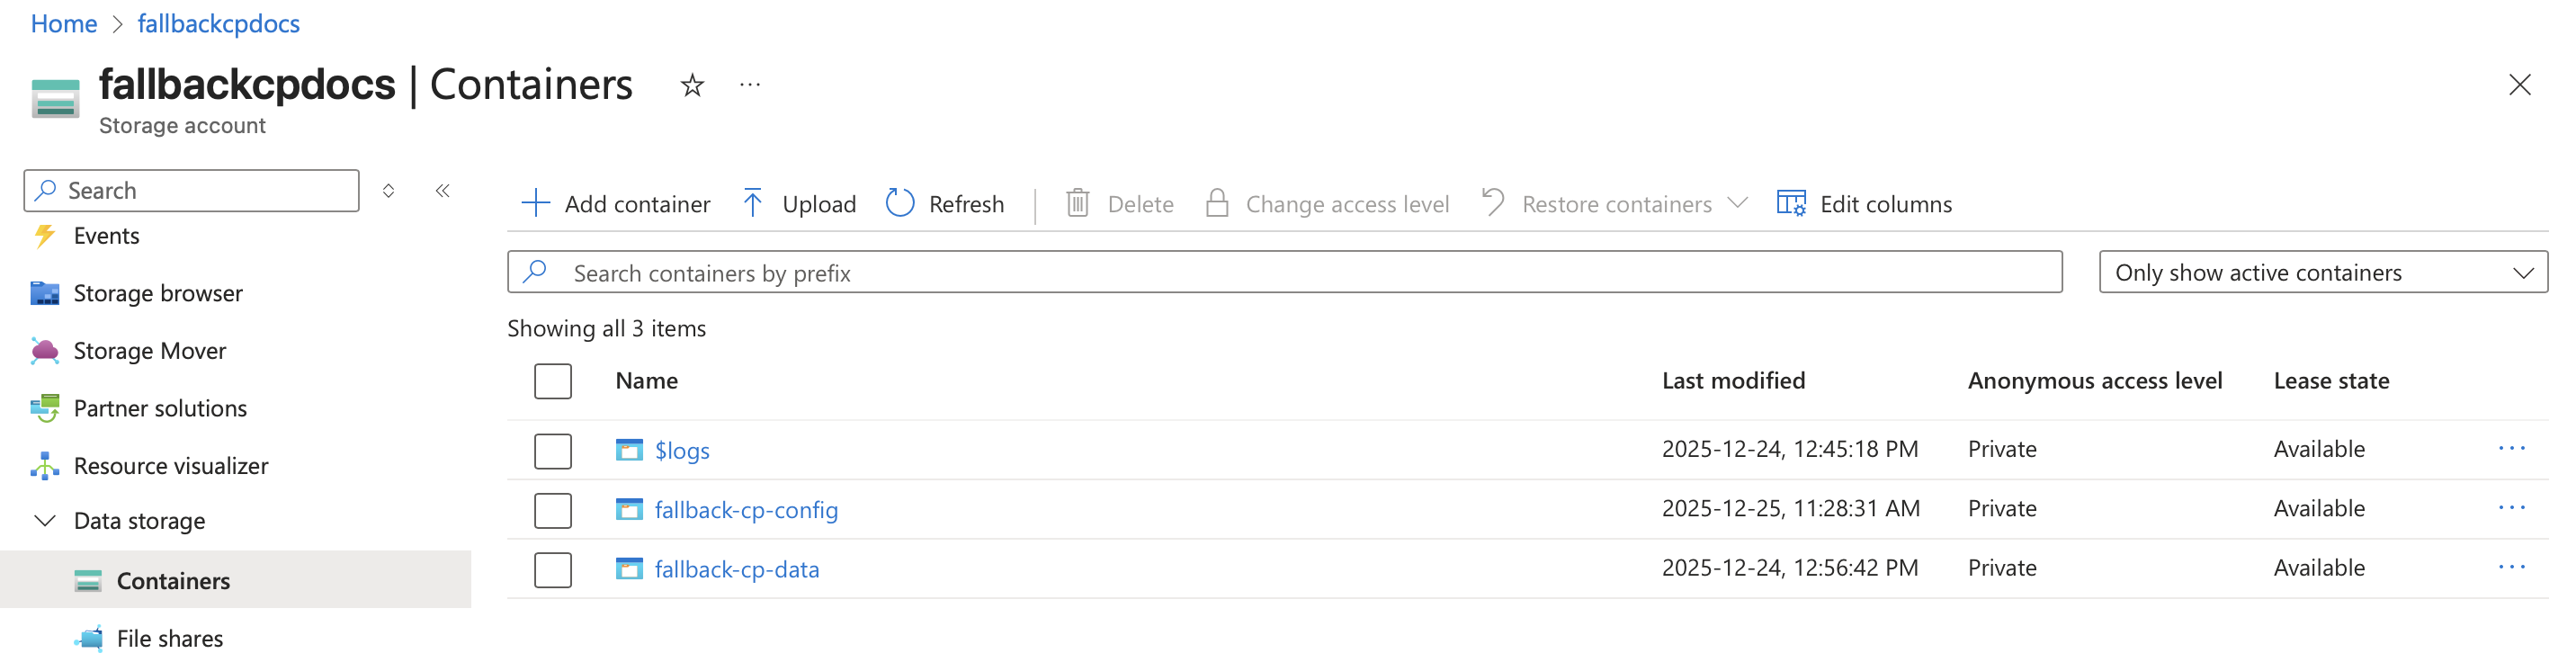Click the Add container plus icon
The image size is (2576, 671).
[x=536, y=204]
